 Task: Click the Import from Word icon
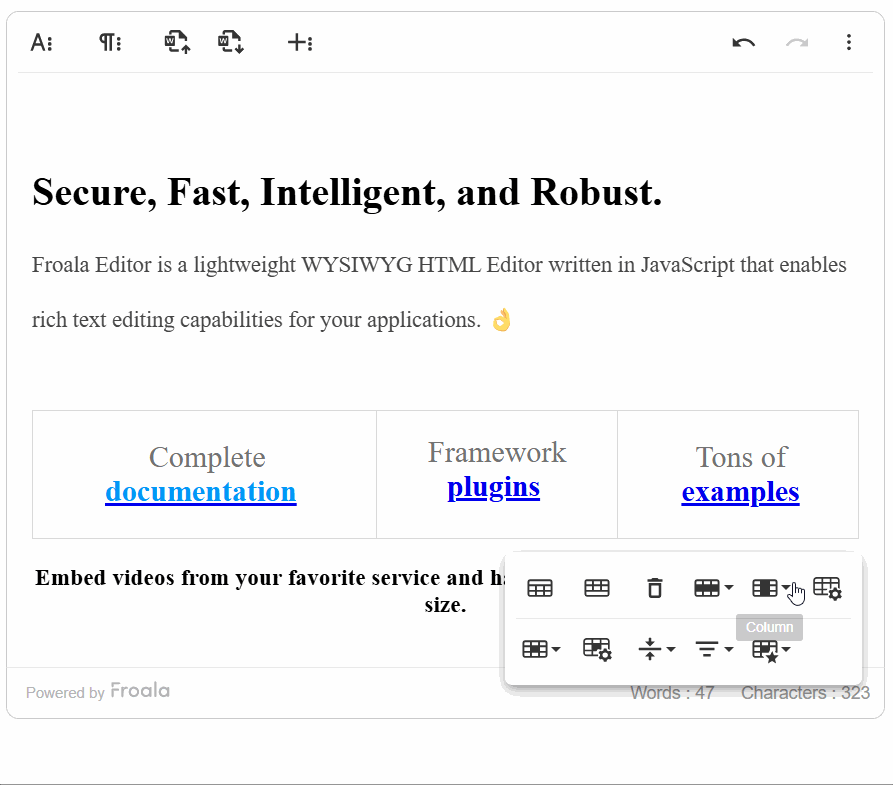point(177,43)
